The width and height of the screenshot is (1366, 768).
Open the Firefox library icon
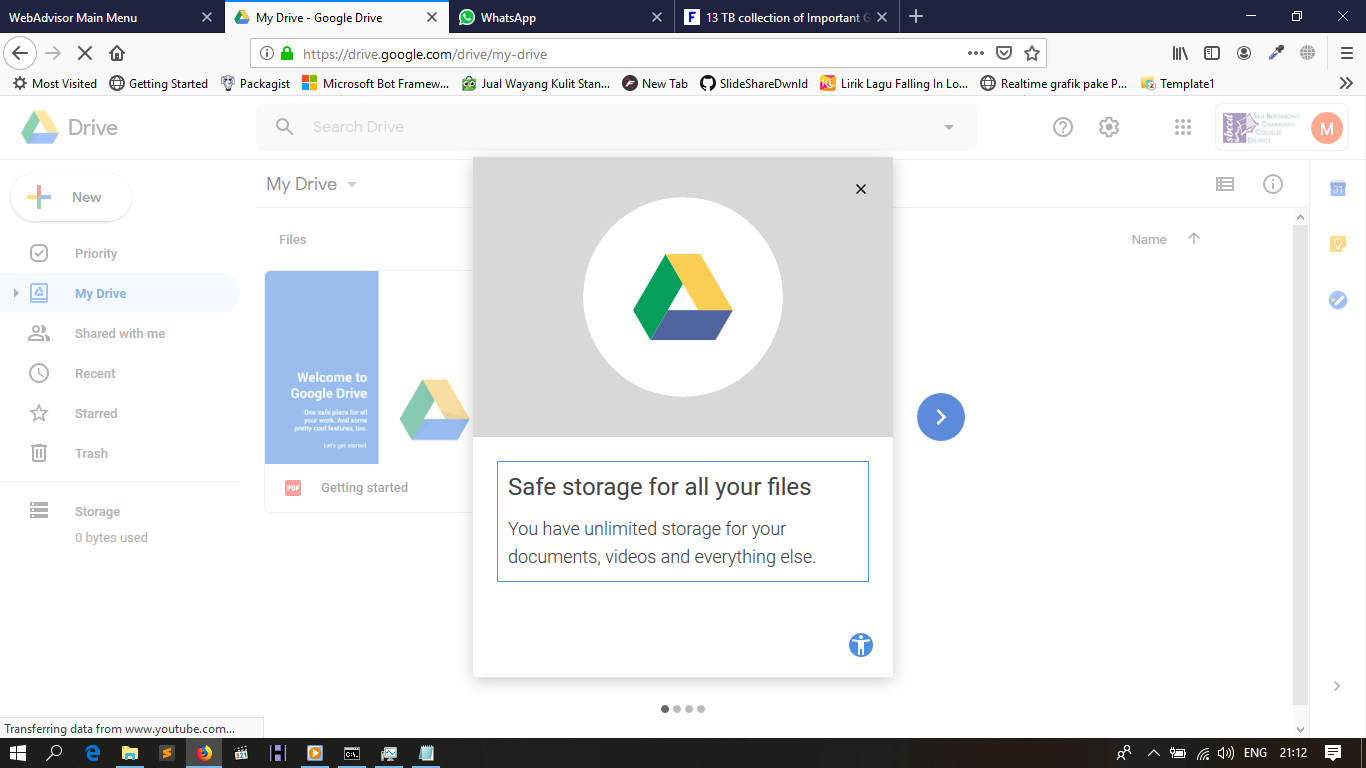click(1180, 53)
